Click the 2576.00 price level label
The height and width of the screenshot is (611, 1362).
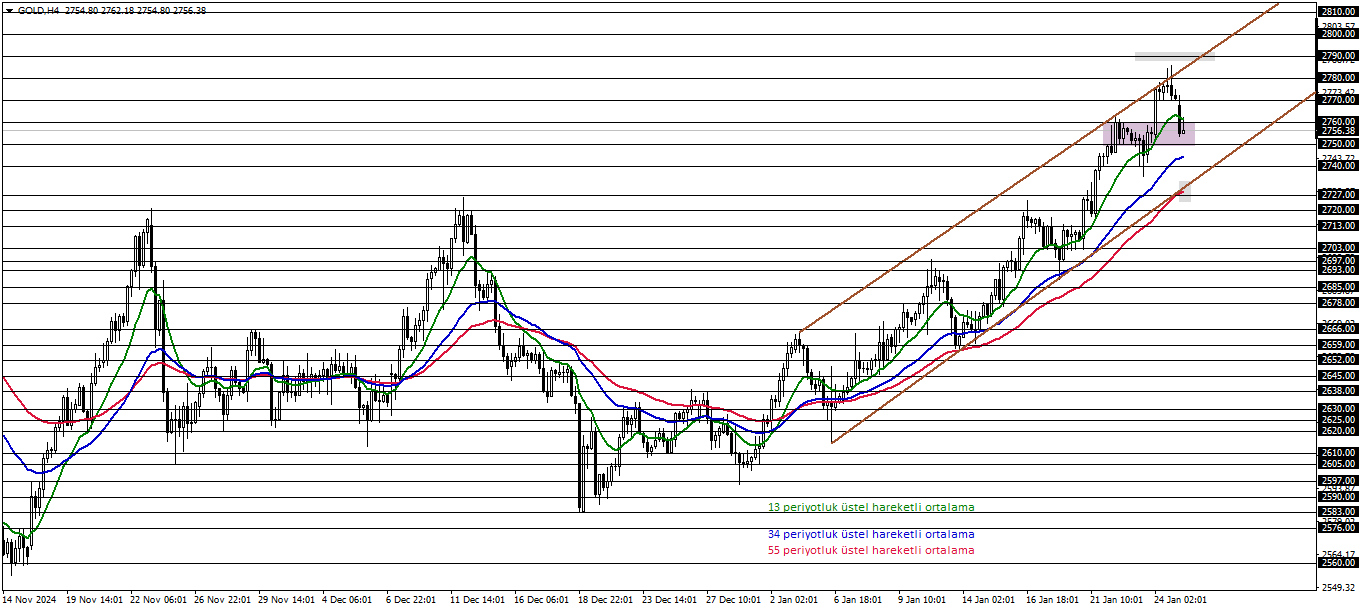[x=1338, y=528]
